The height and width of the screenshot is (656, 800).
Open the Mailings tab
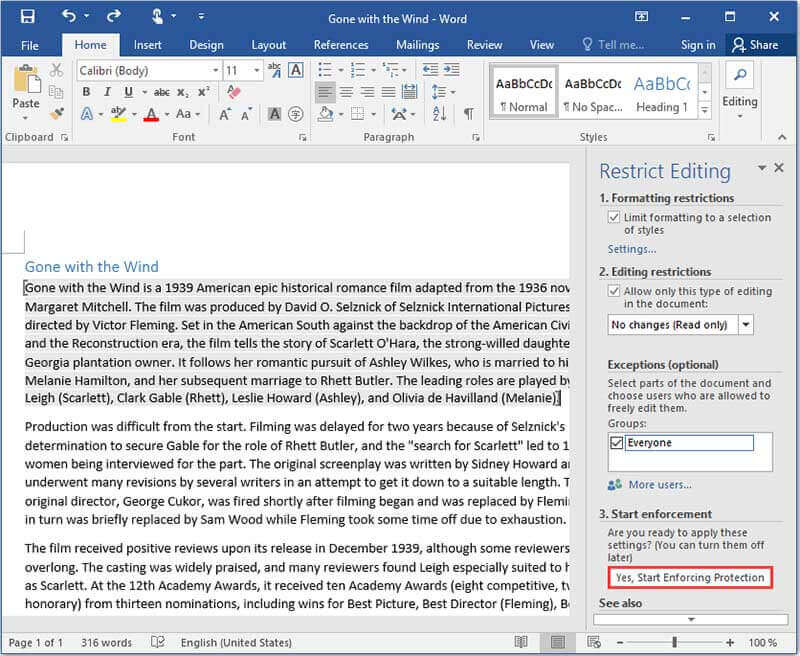pos(417,45)
